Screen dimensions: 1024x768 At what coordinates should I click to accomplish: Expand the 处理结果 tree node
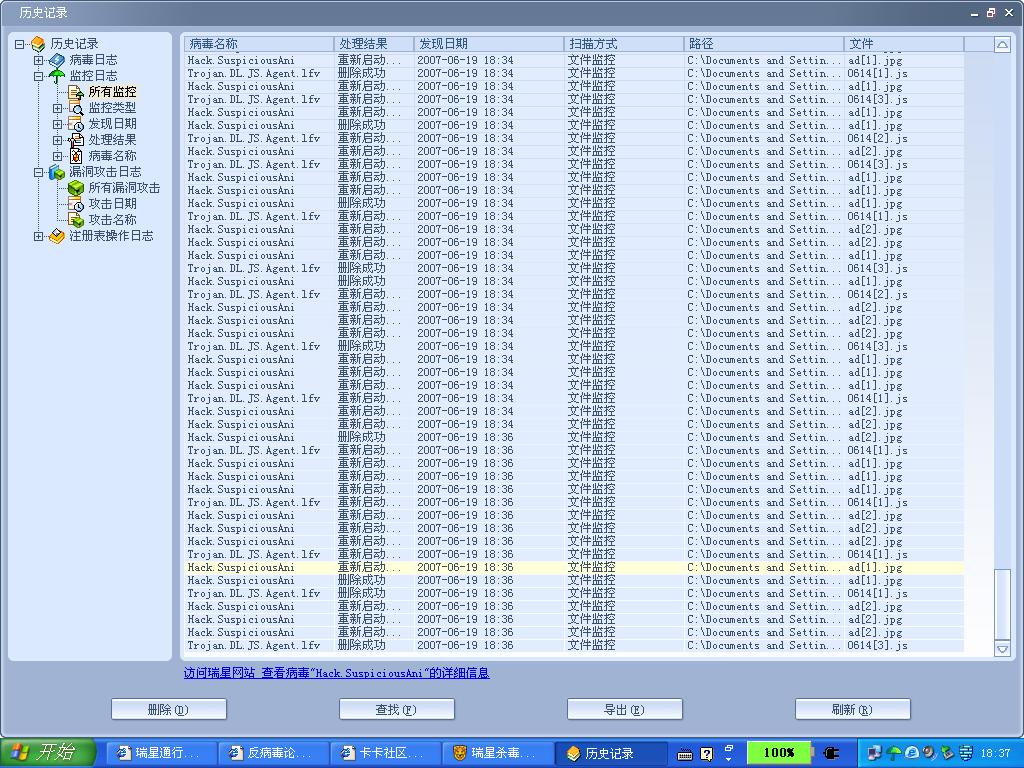[57, 140]
